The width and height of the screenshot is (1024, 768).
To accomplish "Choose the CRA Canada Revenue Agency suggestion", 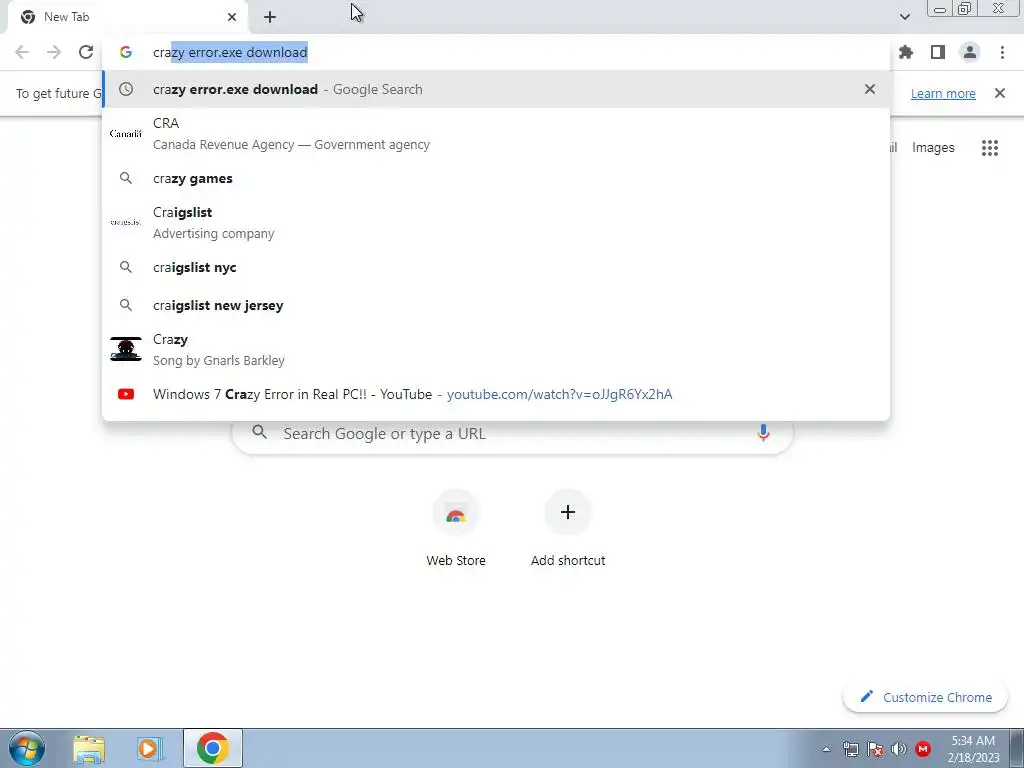I will 496,133.
